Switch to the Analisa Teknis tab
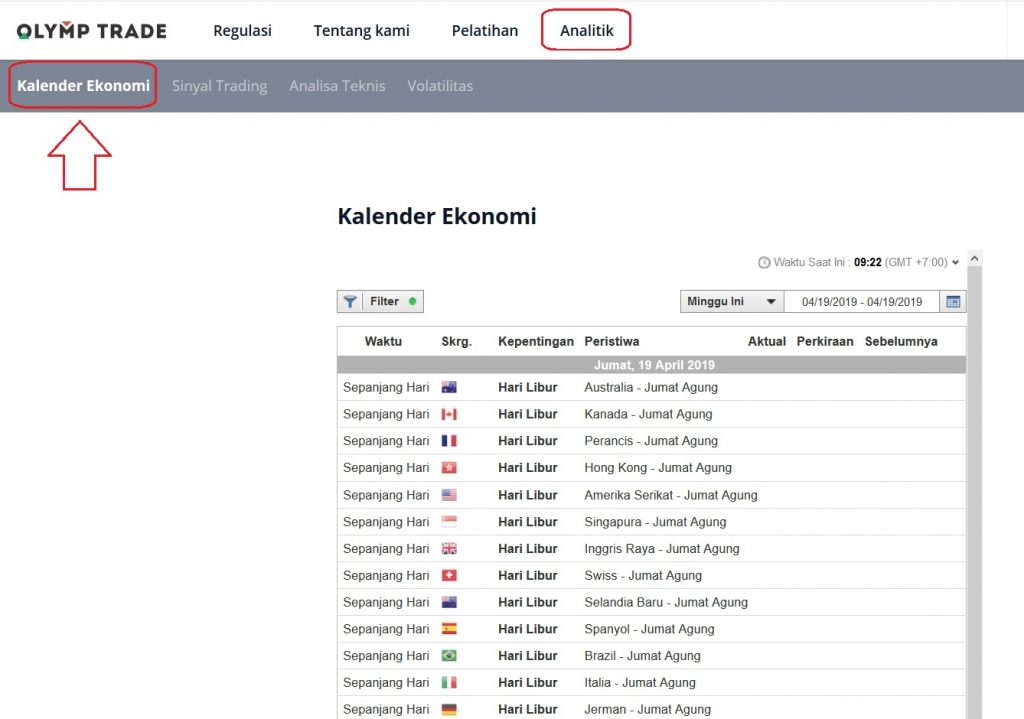This screenshot has width=1024, height=719. 337,86
